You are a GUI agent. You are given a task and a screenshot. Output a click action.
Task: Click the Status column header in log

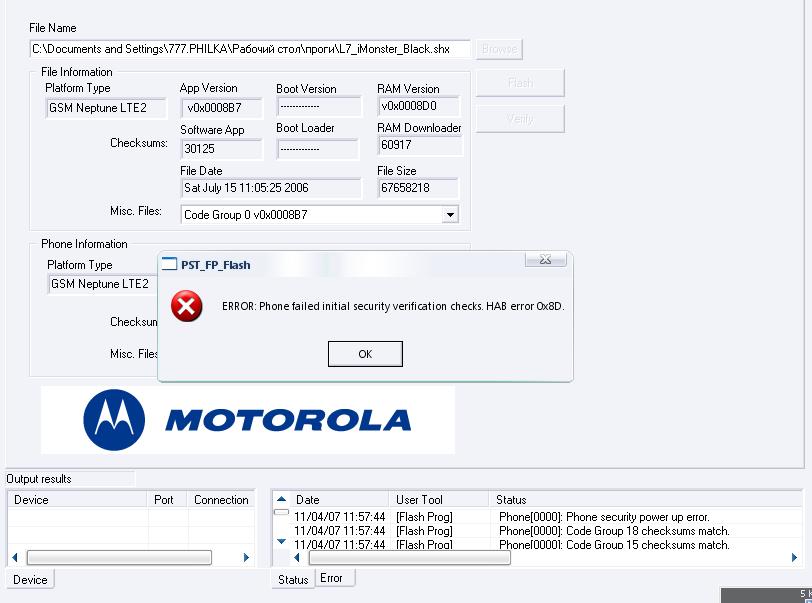click(x=646, y=499)
